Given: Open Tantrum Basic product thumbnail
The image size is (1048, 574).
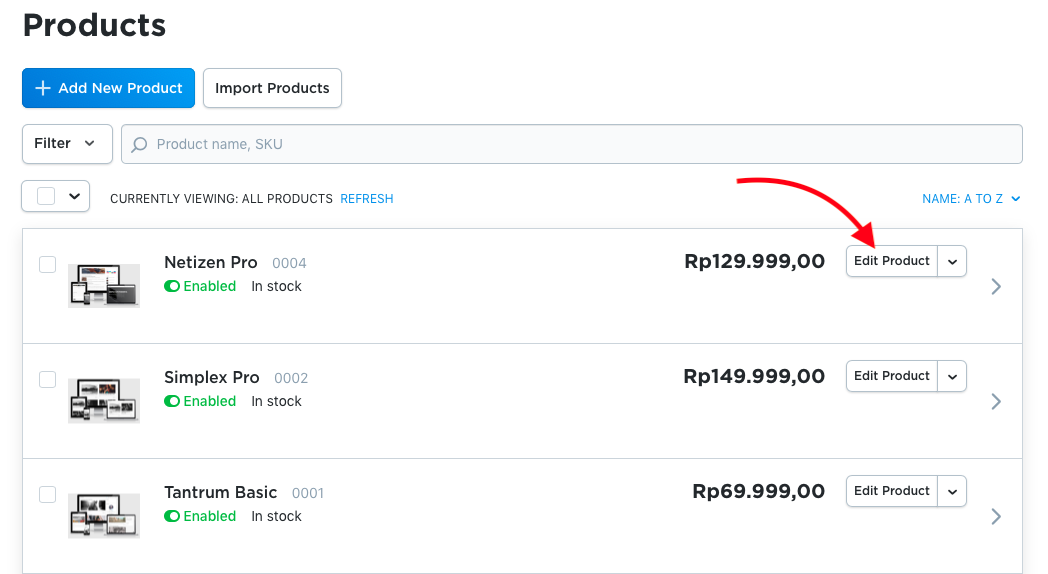Looking at the screenshot, I should coord(104,515).
